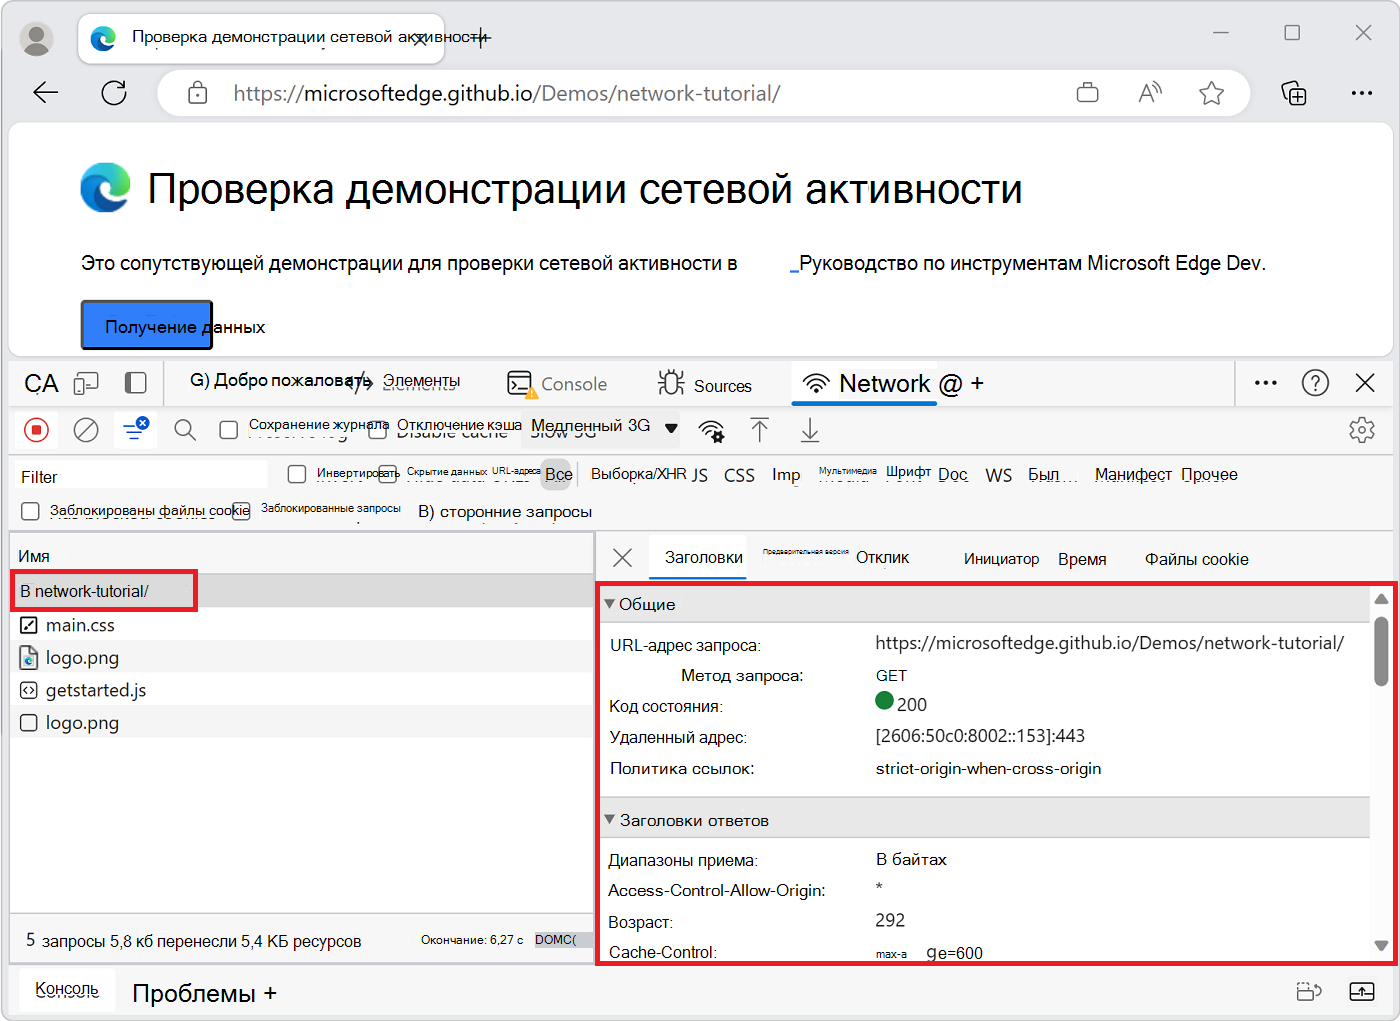Search the network requests
The width and height of the screenshot is (1400, 1021).
click(x=185, y=430)
